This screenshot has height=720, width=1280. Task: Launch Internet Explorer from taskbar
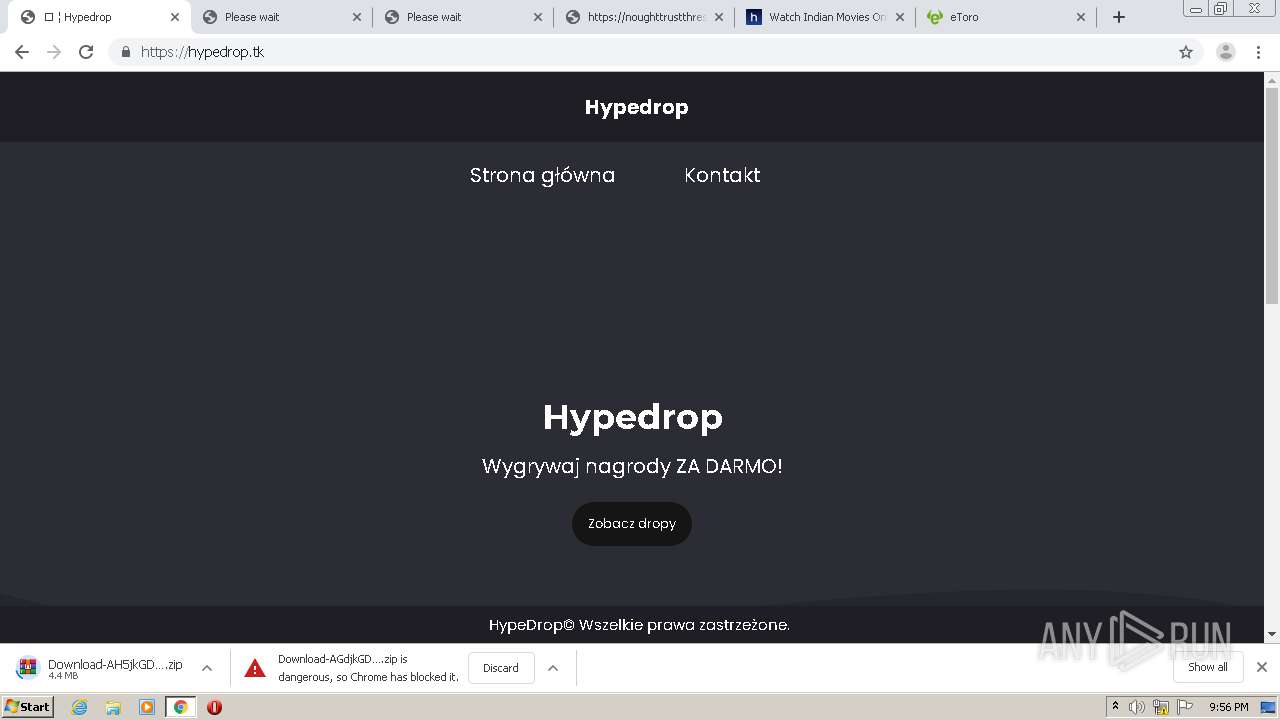[x=79, y=707]
